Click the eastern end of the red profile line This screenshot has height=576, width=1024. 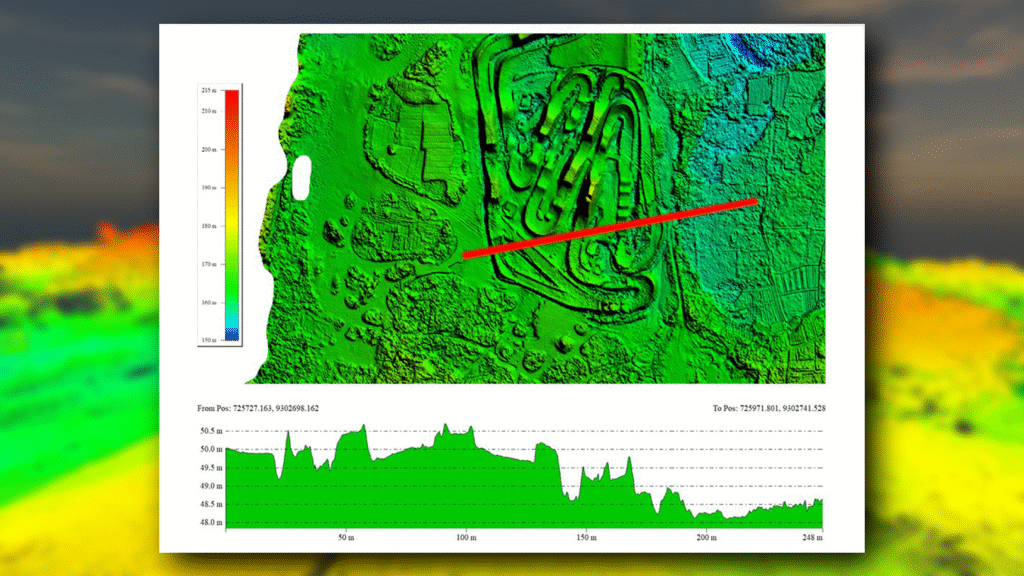[753, 201]
